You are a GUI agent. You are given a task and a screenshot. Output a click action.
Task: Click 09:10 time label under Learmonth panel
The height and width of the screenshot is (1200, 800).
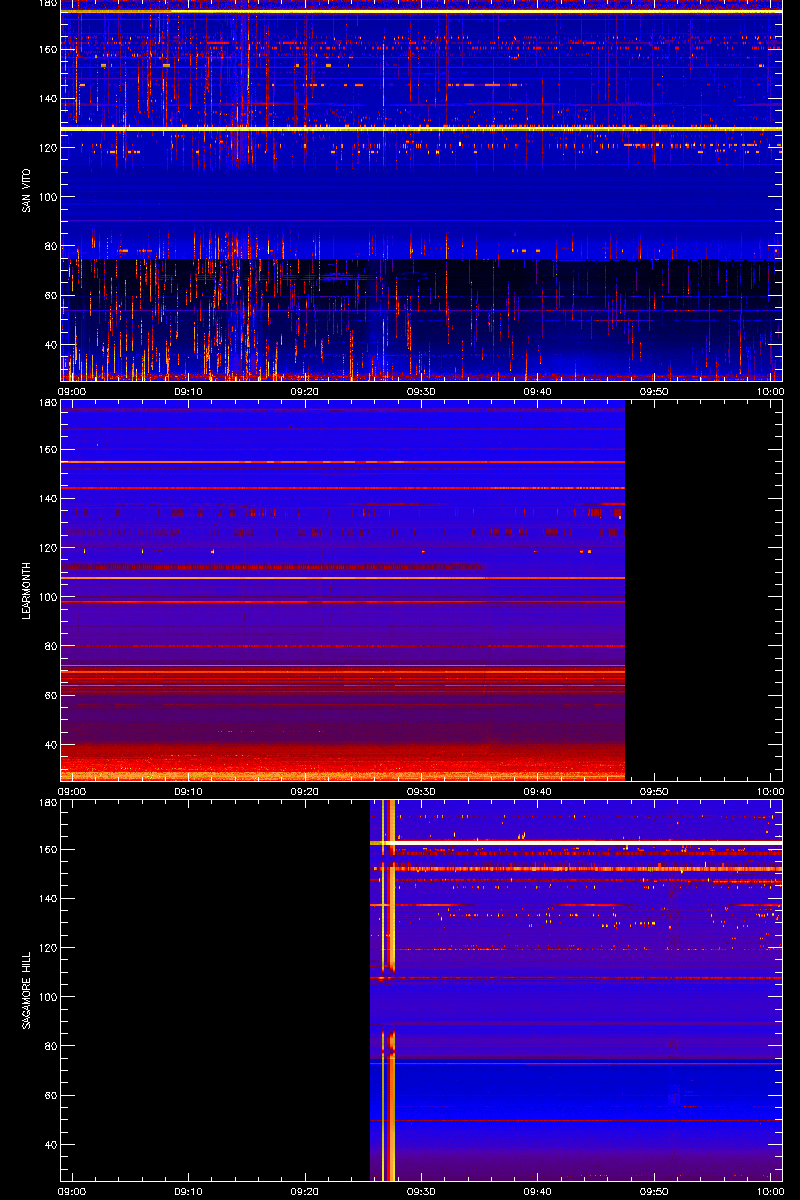pyautogui.click(x=189, y=791)
